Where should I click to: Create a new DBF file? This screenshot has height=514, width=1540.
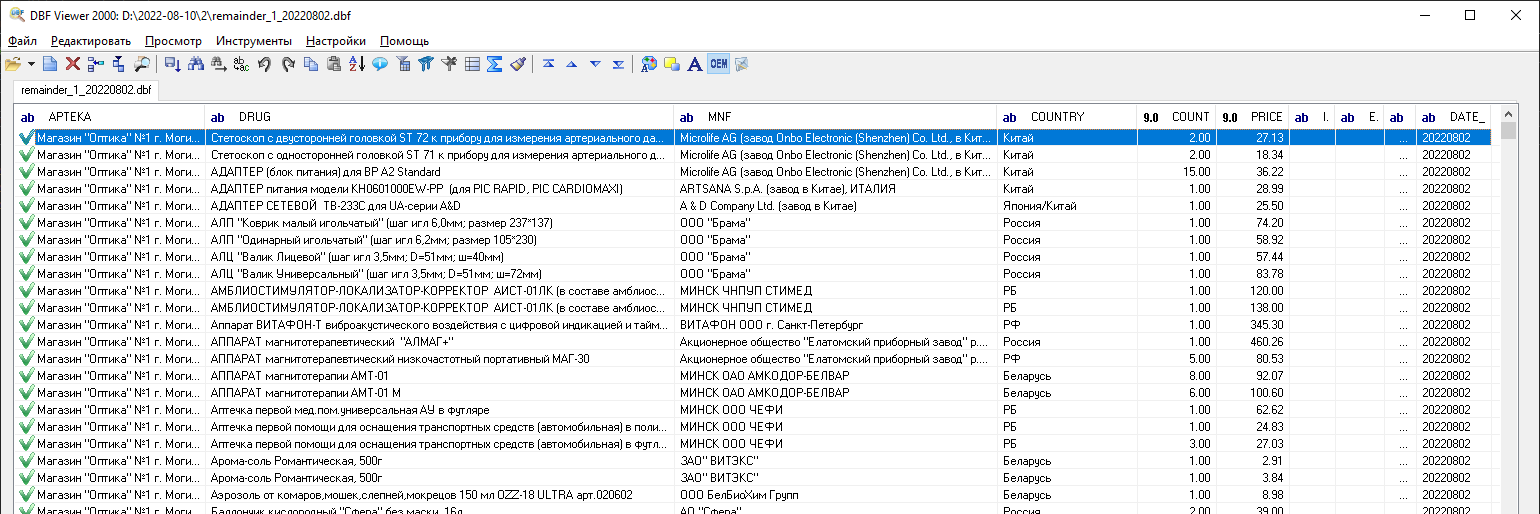pyautogui.click(x=49, y=64)
